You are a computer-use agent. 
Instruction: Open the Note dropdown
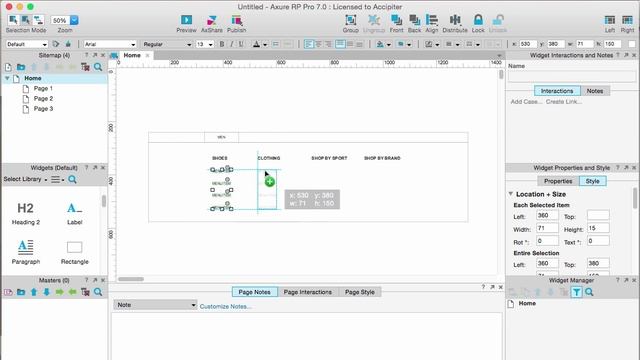tap(155, 305)
